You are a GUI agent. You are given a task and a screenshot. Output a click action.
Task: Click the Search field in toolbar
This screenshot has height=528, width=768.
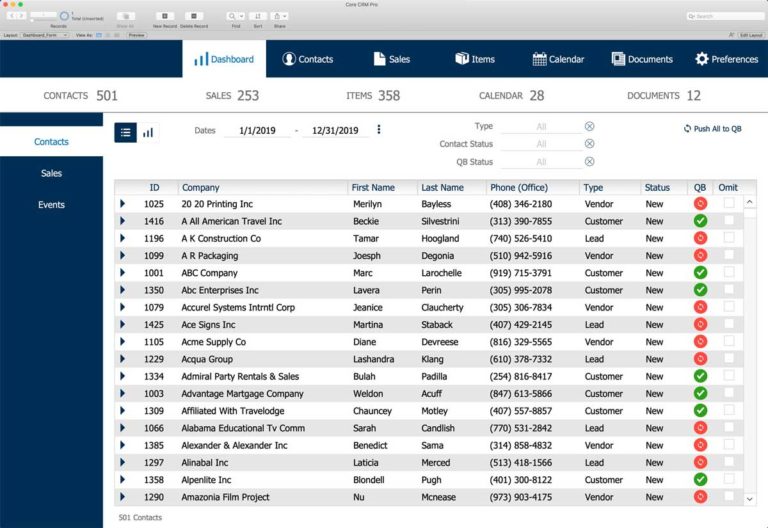(x=725, y=16)
